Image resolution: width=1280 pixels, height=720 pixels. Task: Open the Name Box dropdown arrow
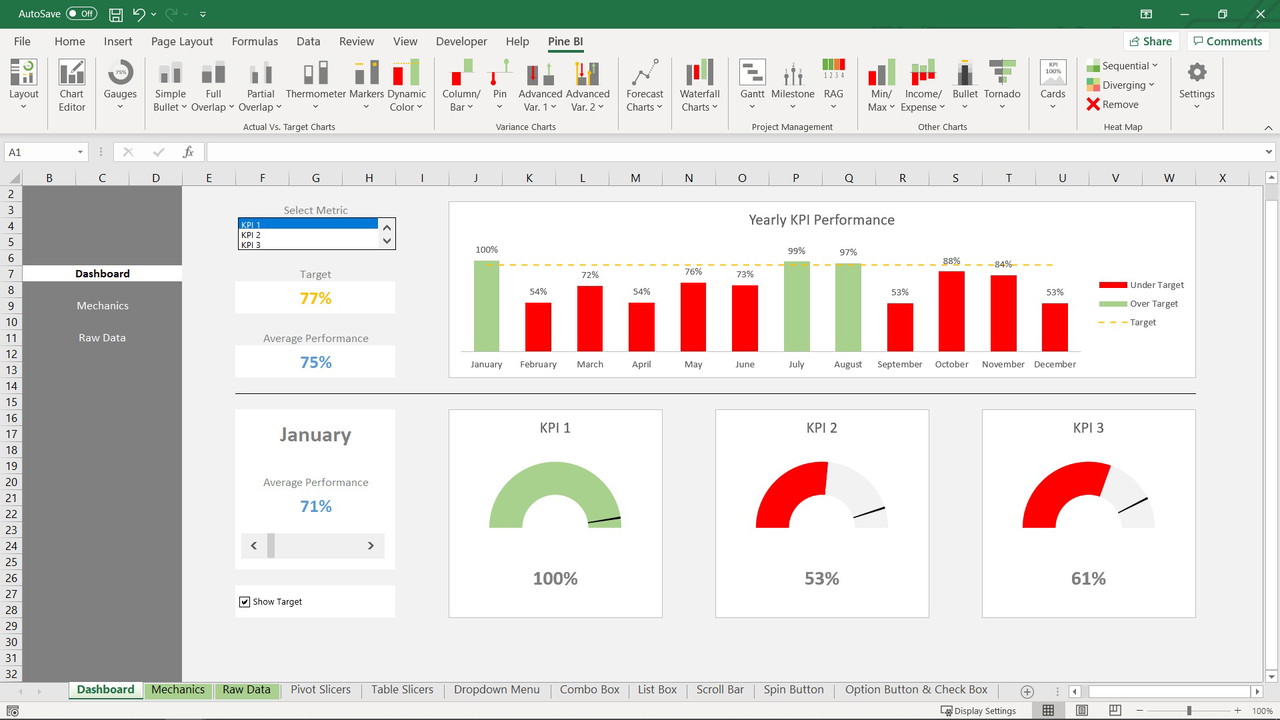tap(80, 152)
